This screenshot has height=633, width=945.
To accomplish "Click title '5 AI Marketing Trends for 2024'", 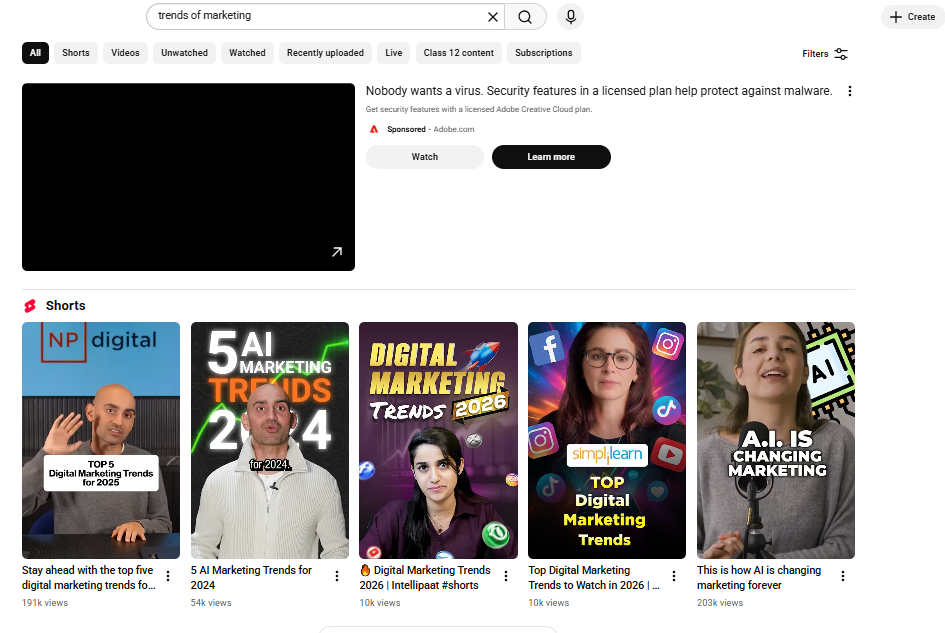I will tap(251, 578).
